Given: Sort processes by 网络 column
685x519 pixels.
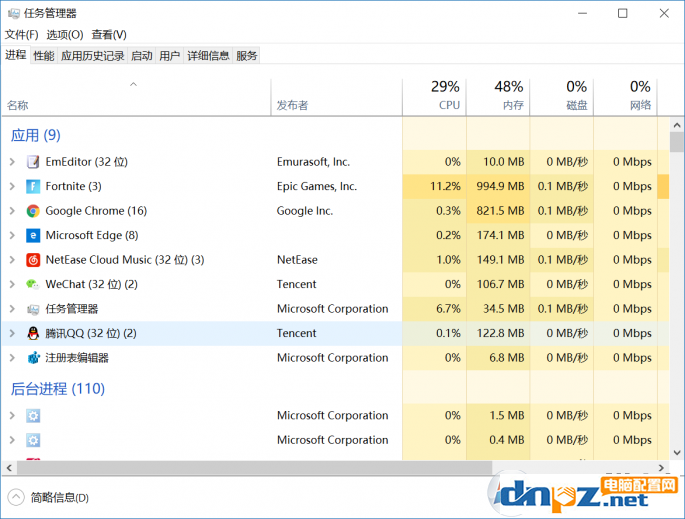Looking at the screenshot, I should pyautogui.click(x=625, y=97).
